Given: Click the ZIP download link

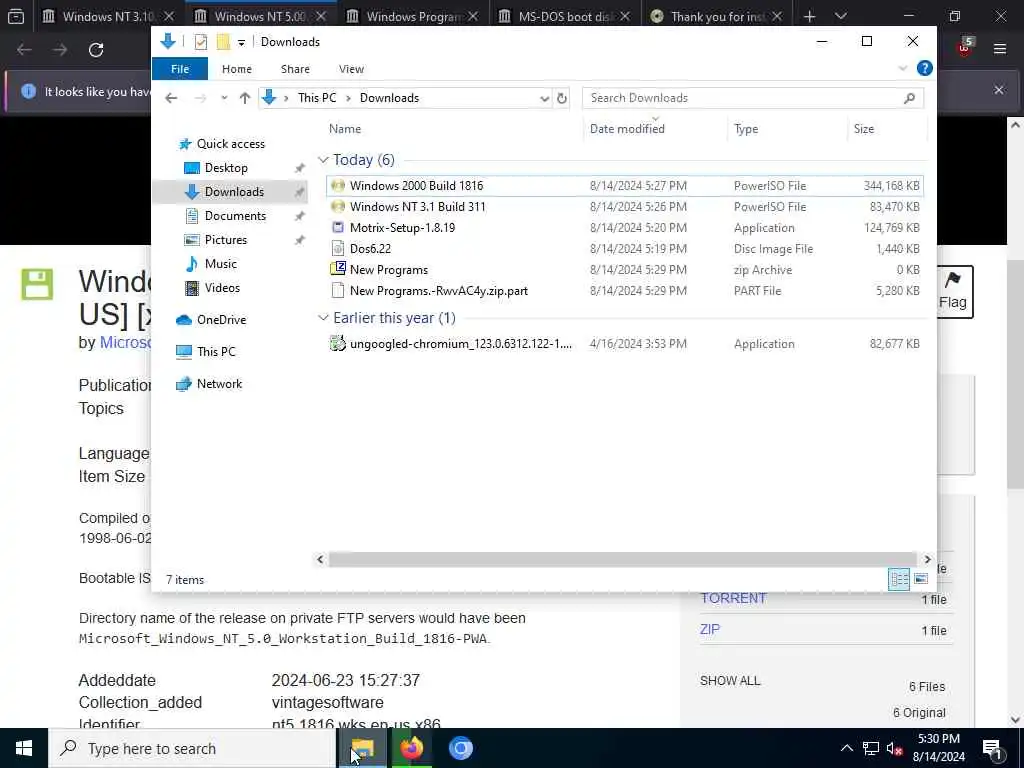Looking at the screenshot, I should 710,630.
